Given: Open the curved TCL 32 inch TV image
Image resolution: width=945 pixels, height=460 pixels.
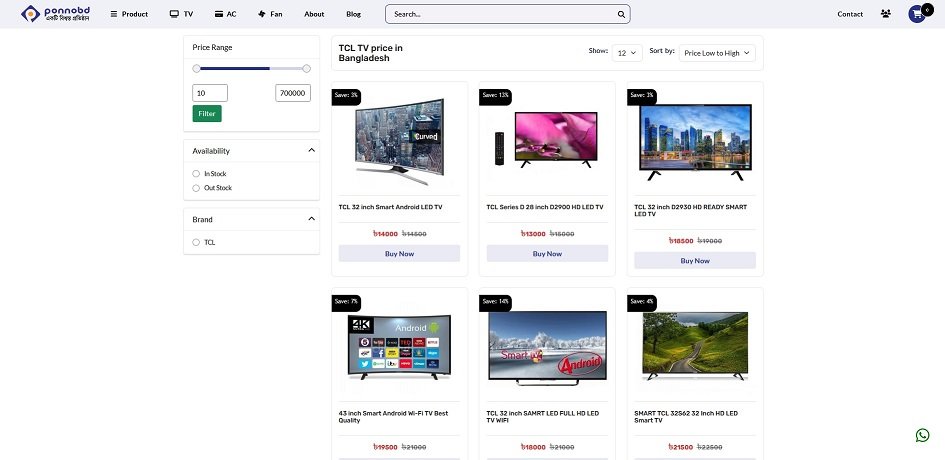Looking at the screenshot, I should pyautogui.click(x=400, y=142).
